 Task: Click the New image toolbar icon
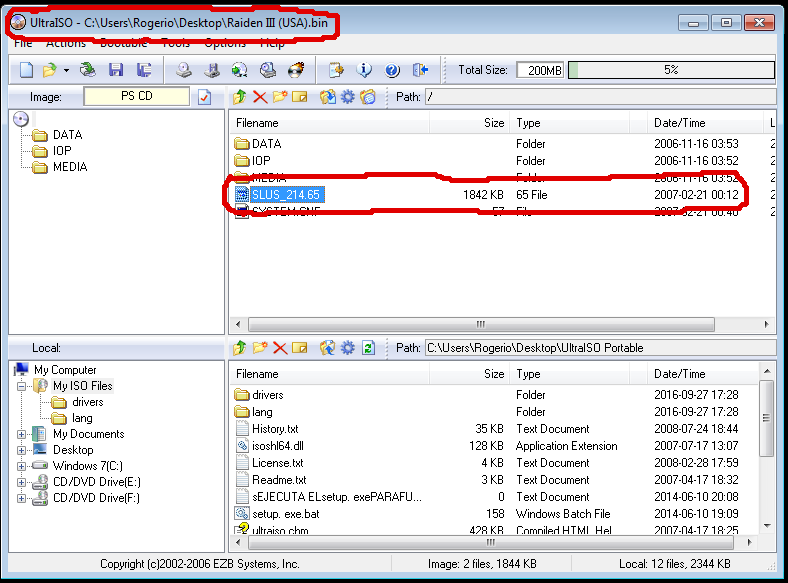26,70
